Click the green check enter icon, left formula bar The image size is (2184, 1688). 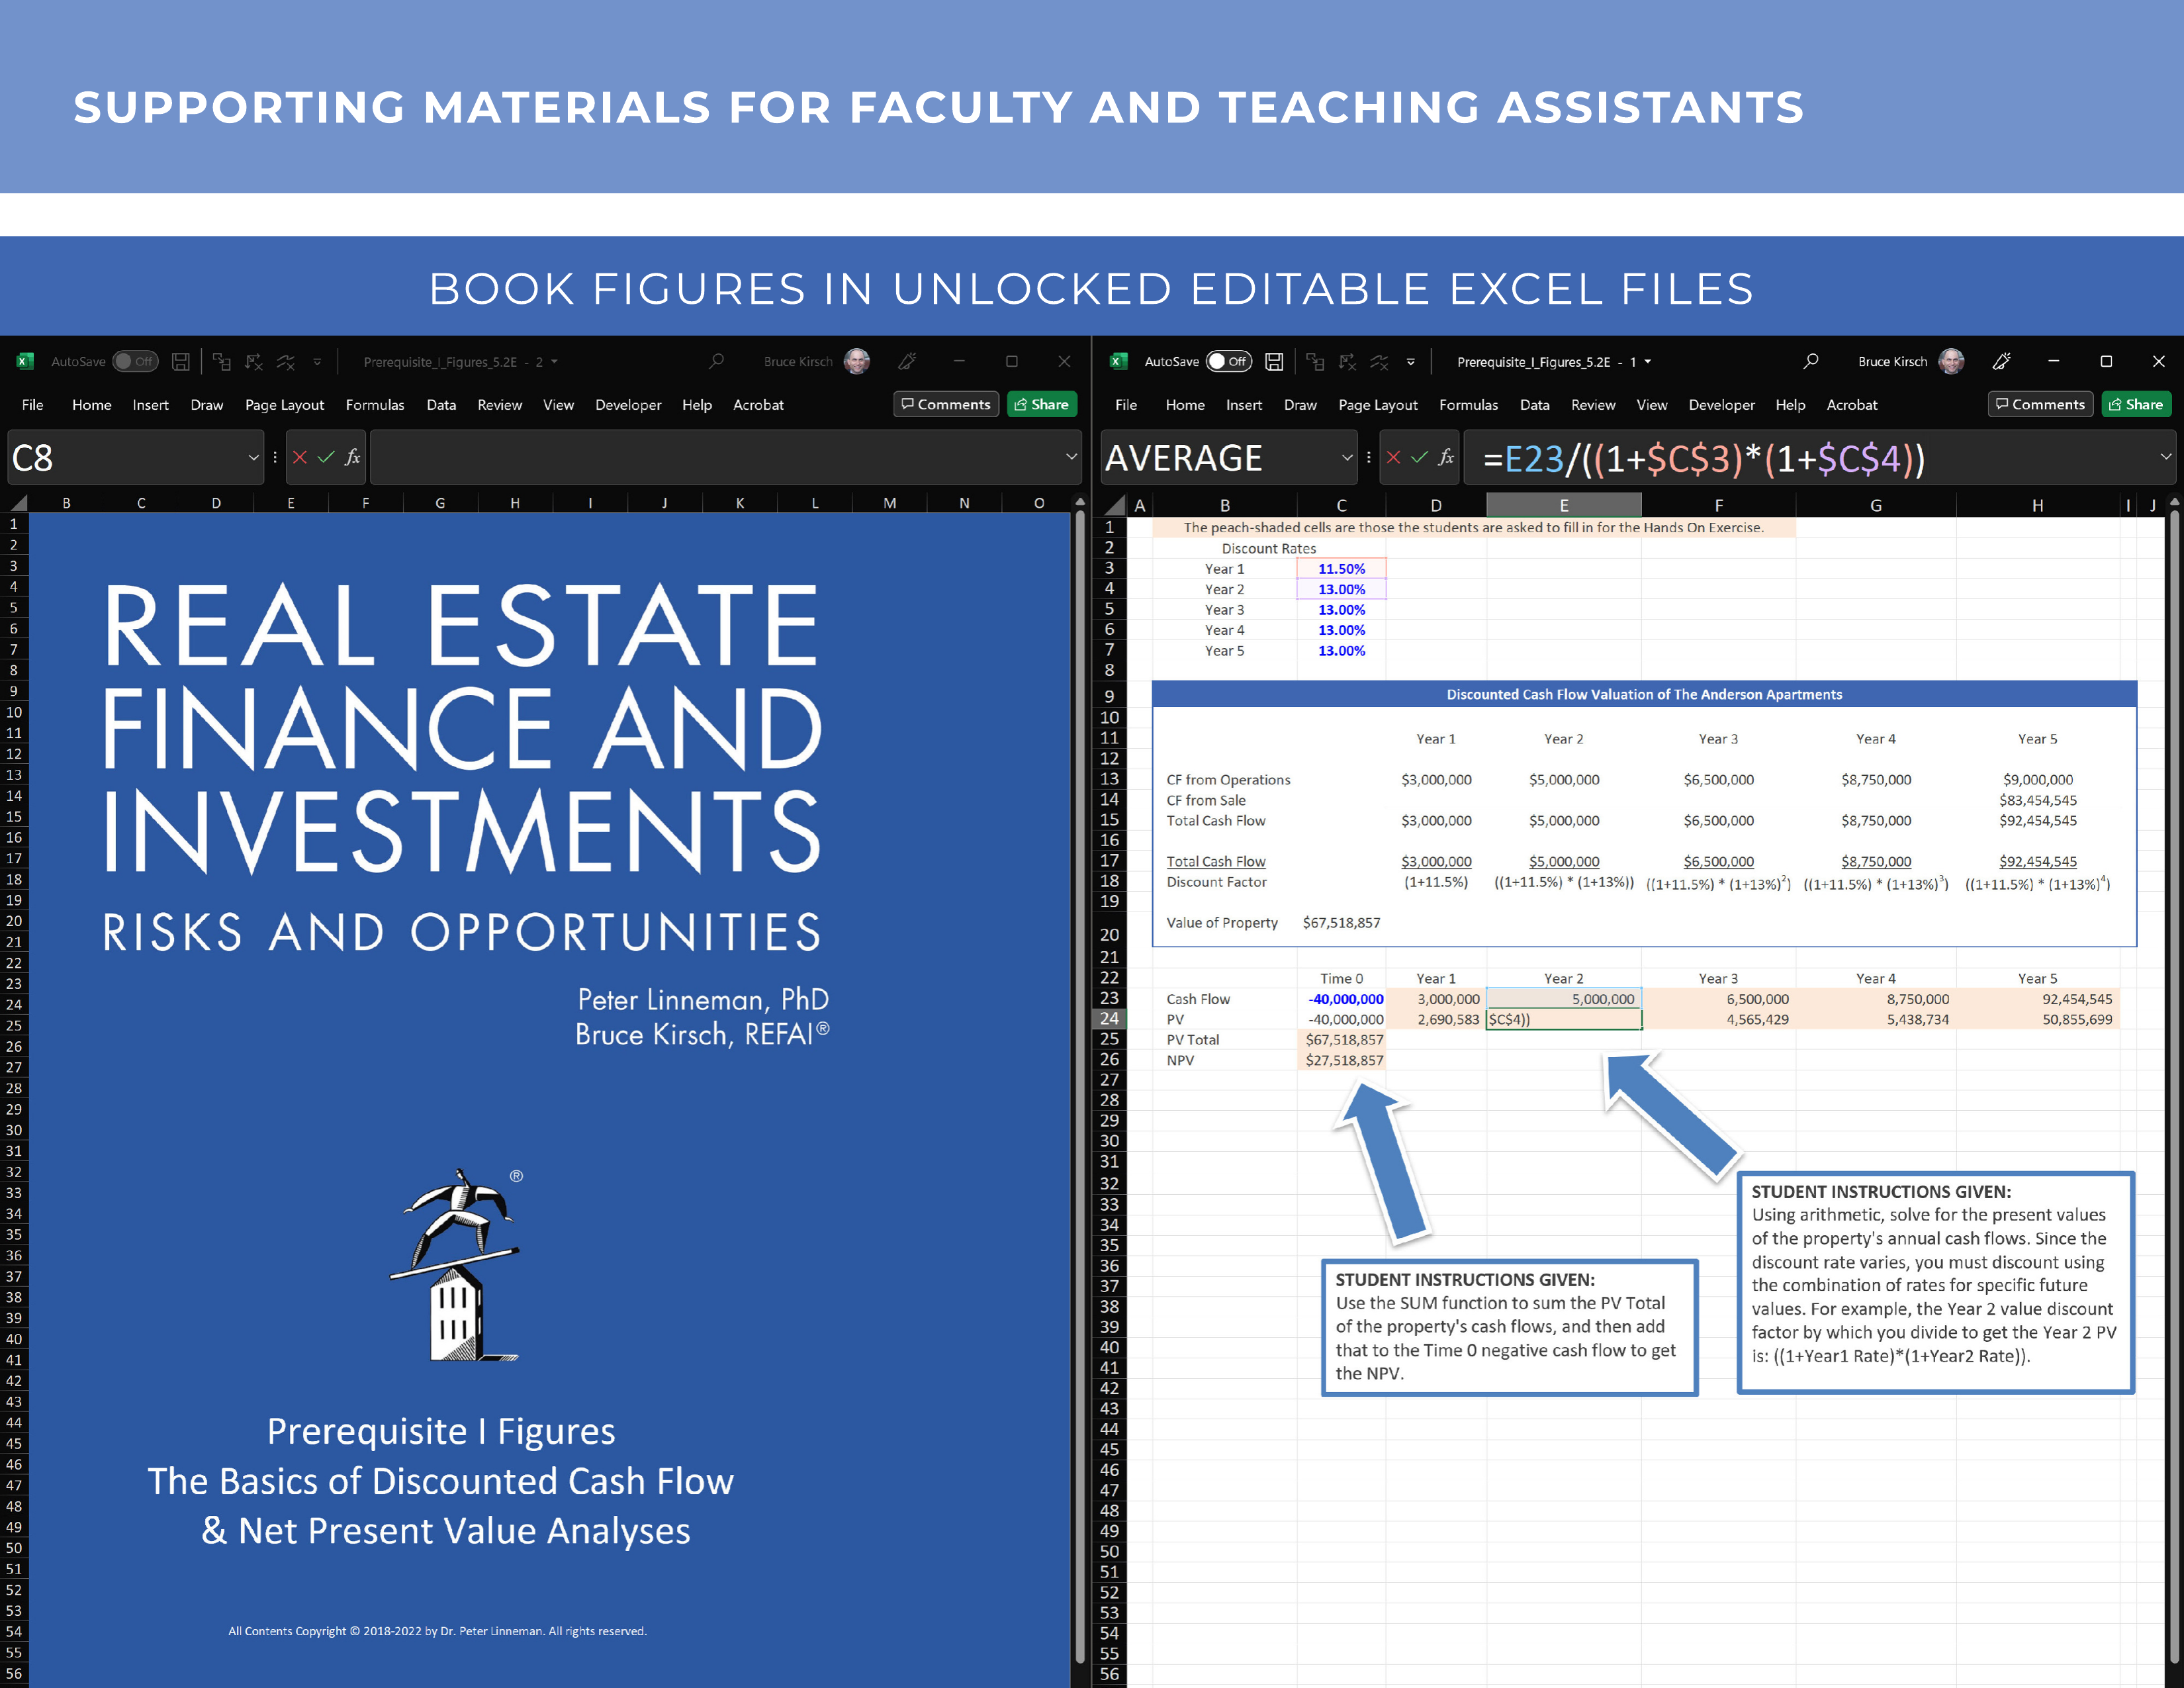pyautogui.click(x=325, y=457)
